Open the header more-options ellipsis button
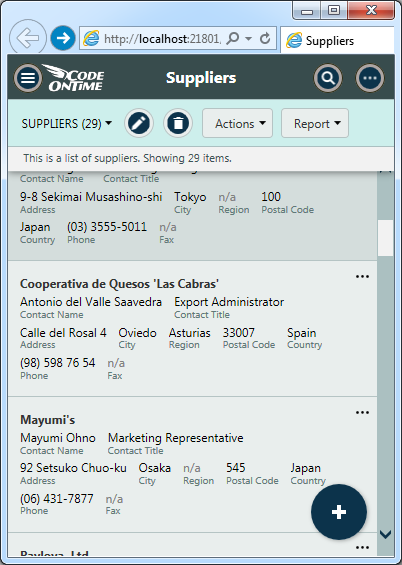402x565 pixels. [370, 78]
